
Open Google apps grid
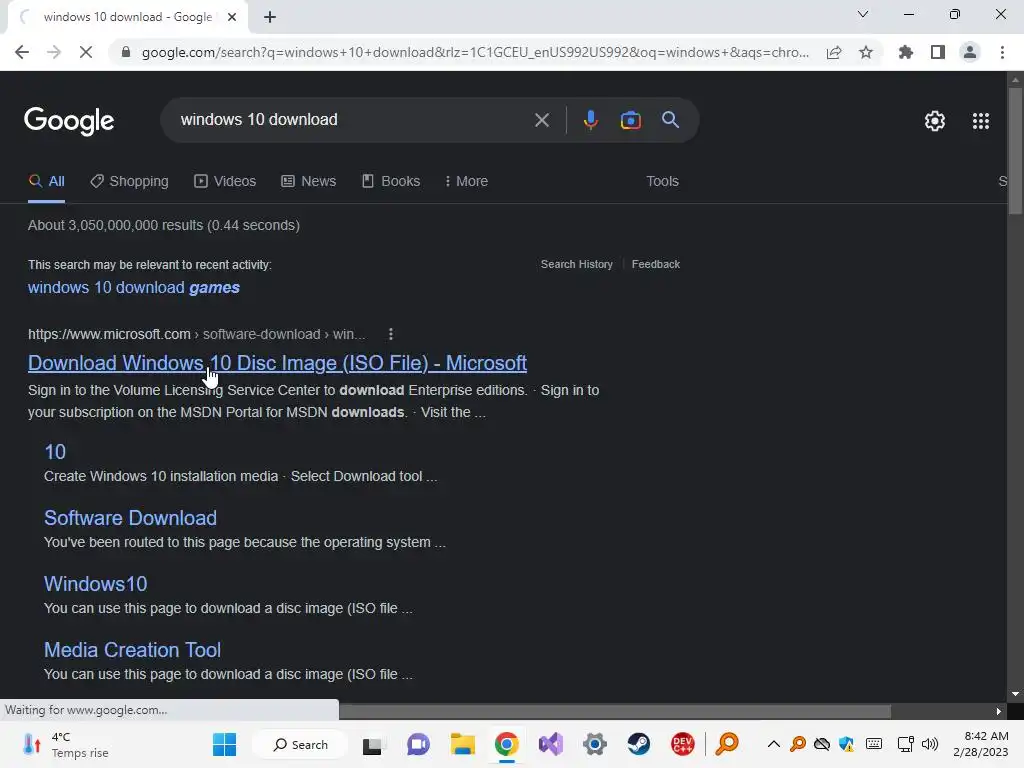980,121
